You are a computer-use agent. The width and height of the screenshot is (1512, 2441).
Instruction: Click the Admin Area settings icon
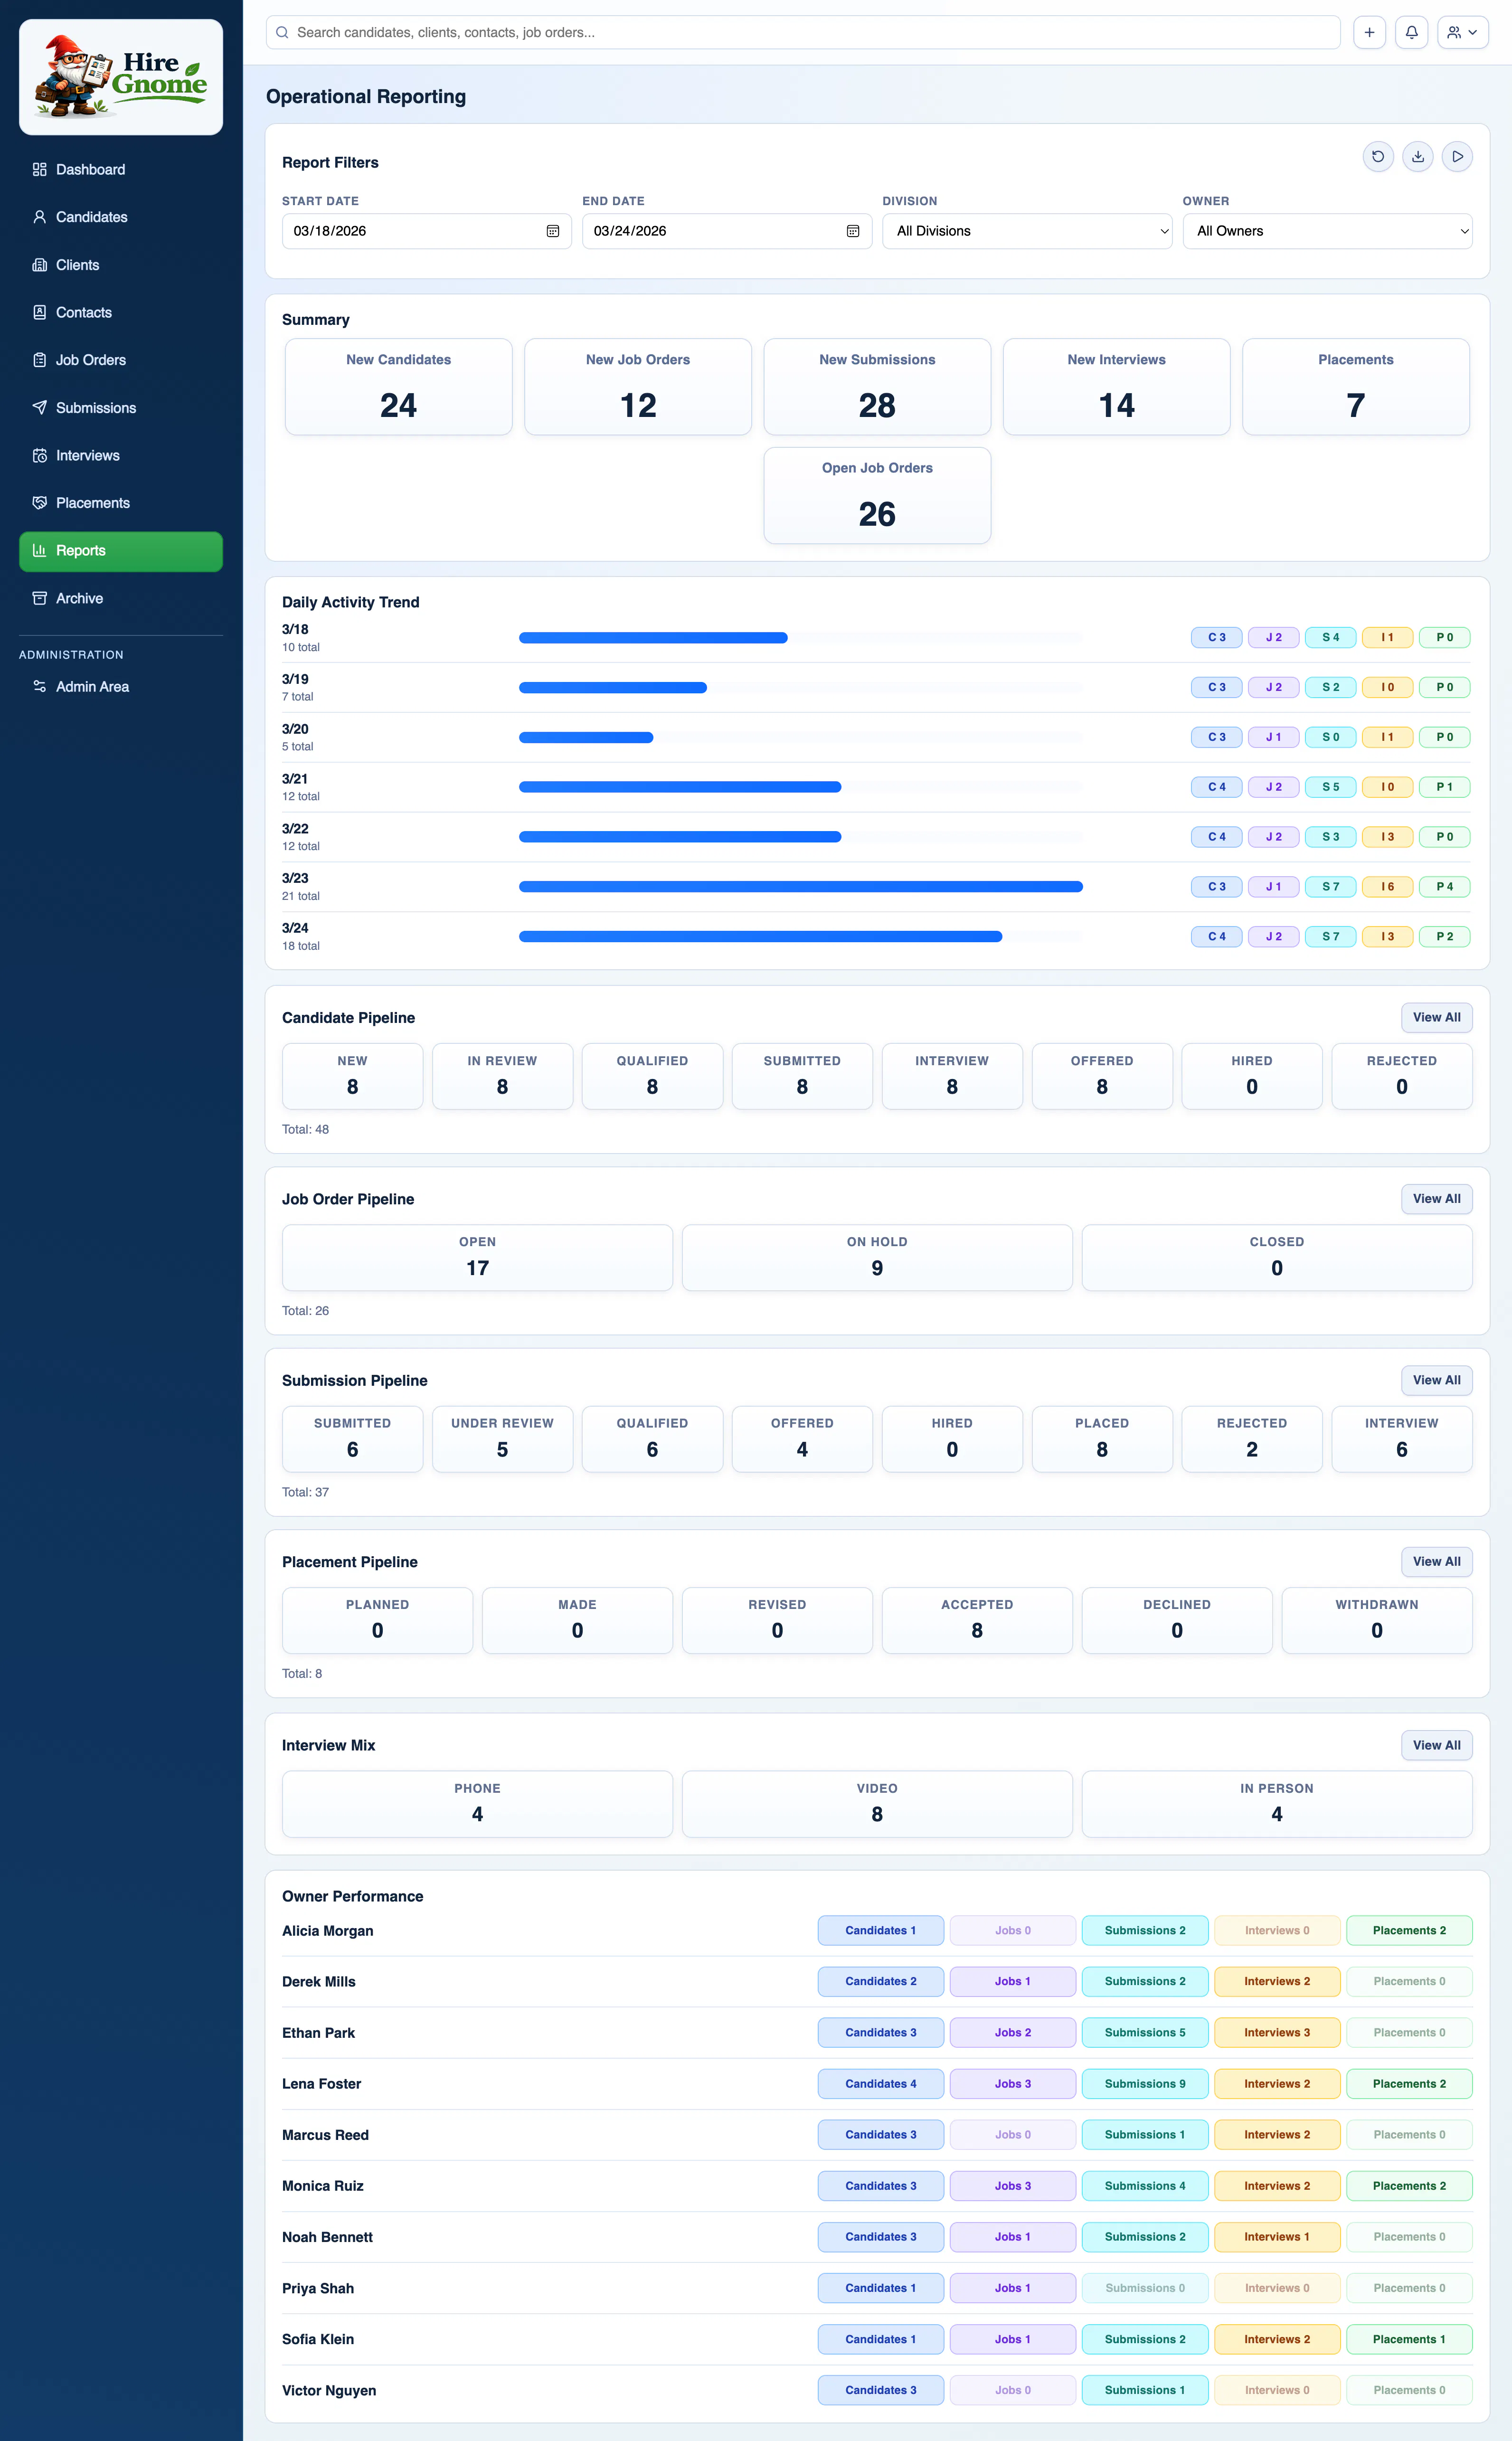tap(40, 687)
